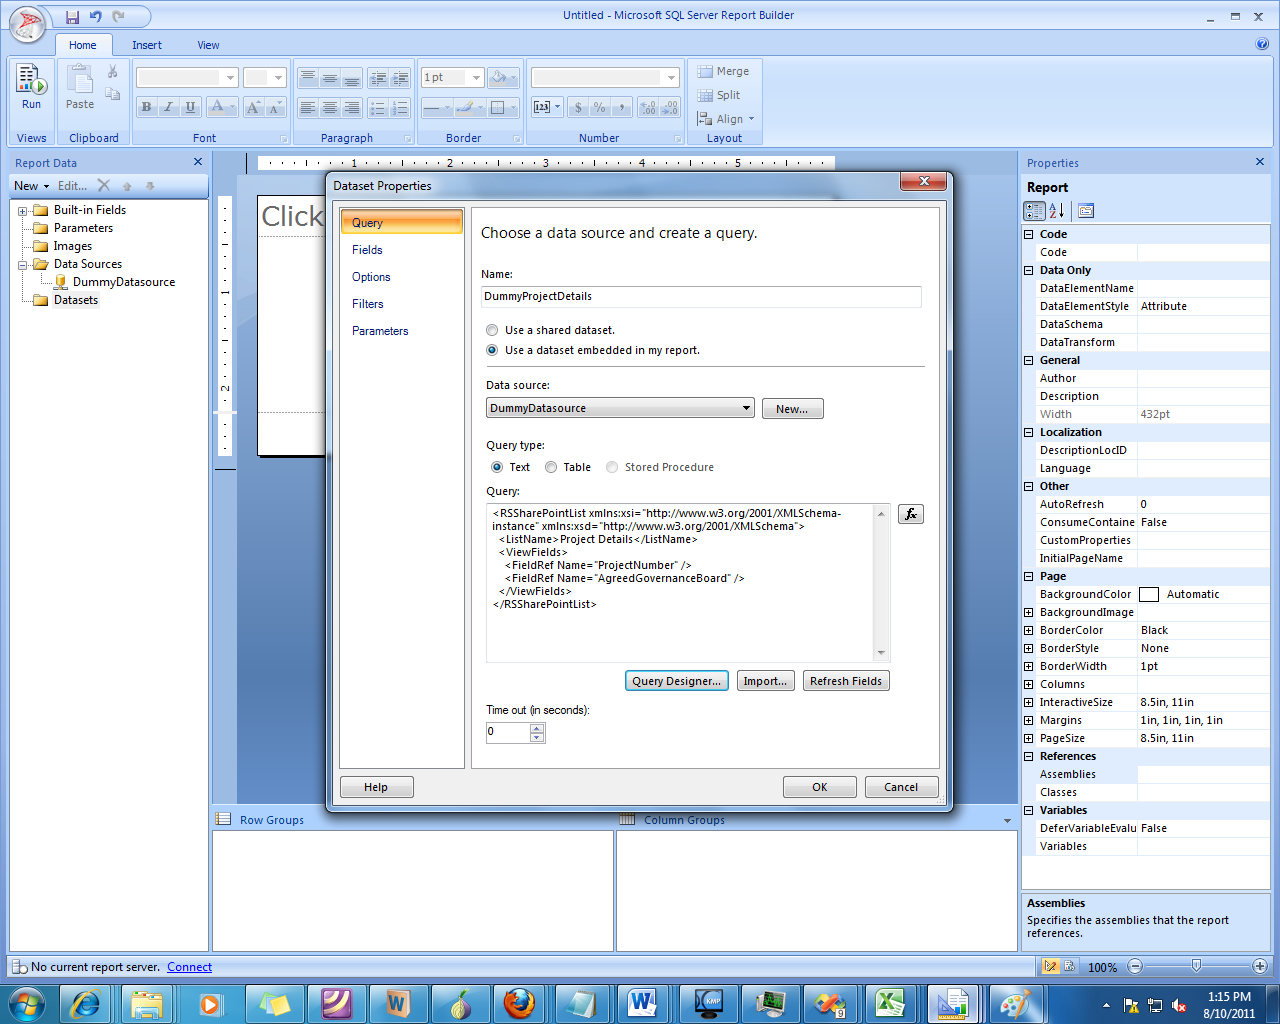Click the dataset Name text field
The image size is (1280, 1024).
701,296
